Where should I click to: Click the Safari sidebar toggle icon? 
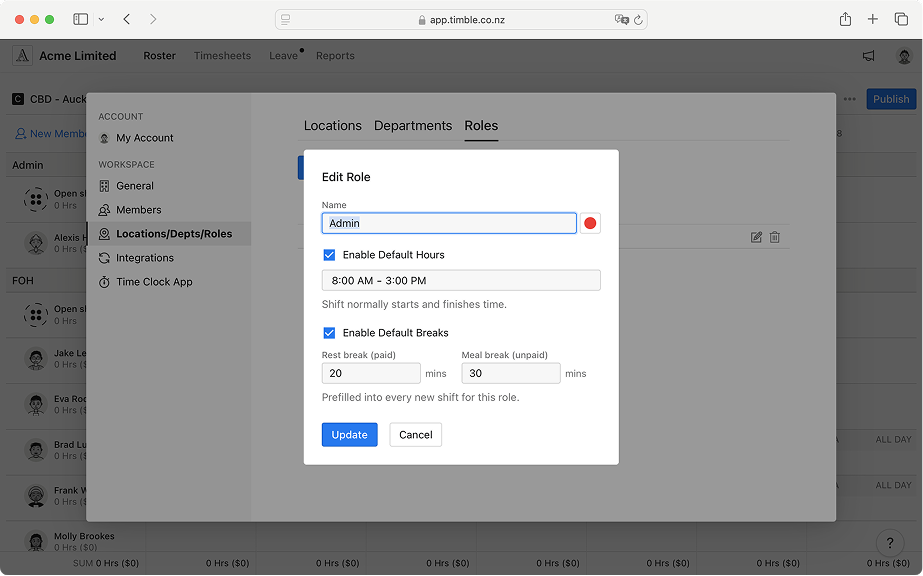coord(81,19)
